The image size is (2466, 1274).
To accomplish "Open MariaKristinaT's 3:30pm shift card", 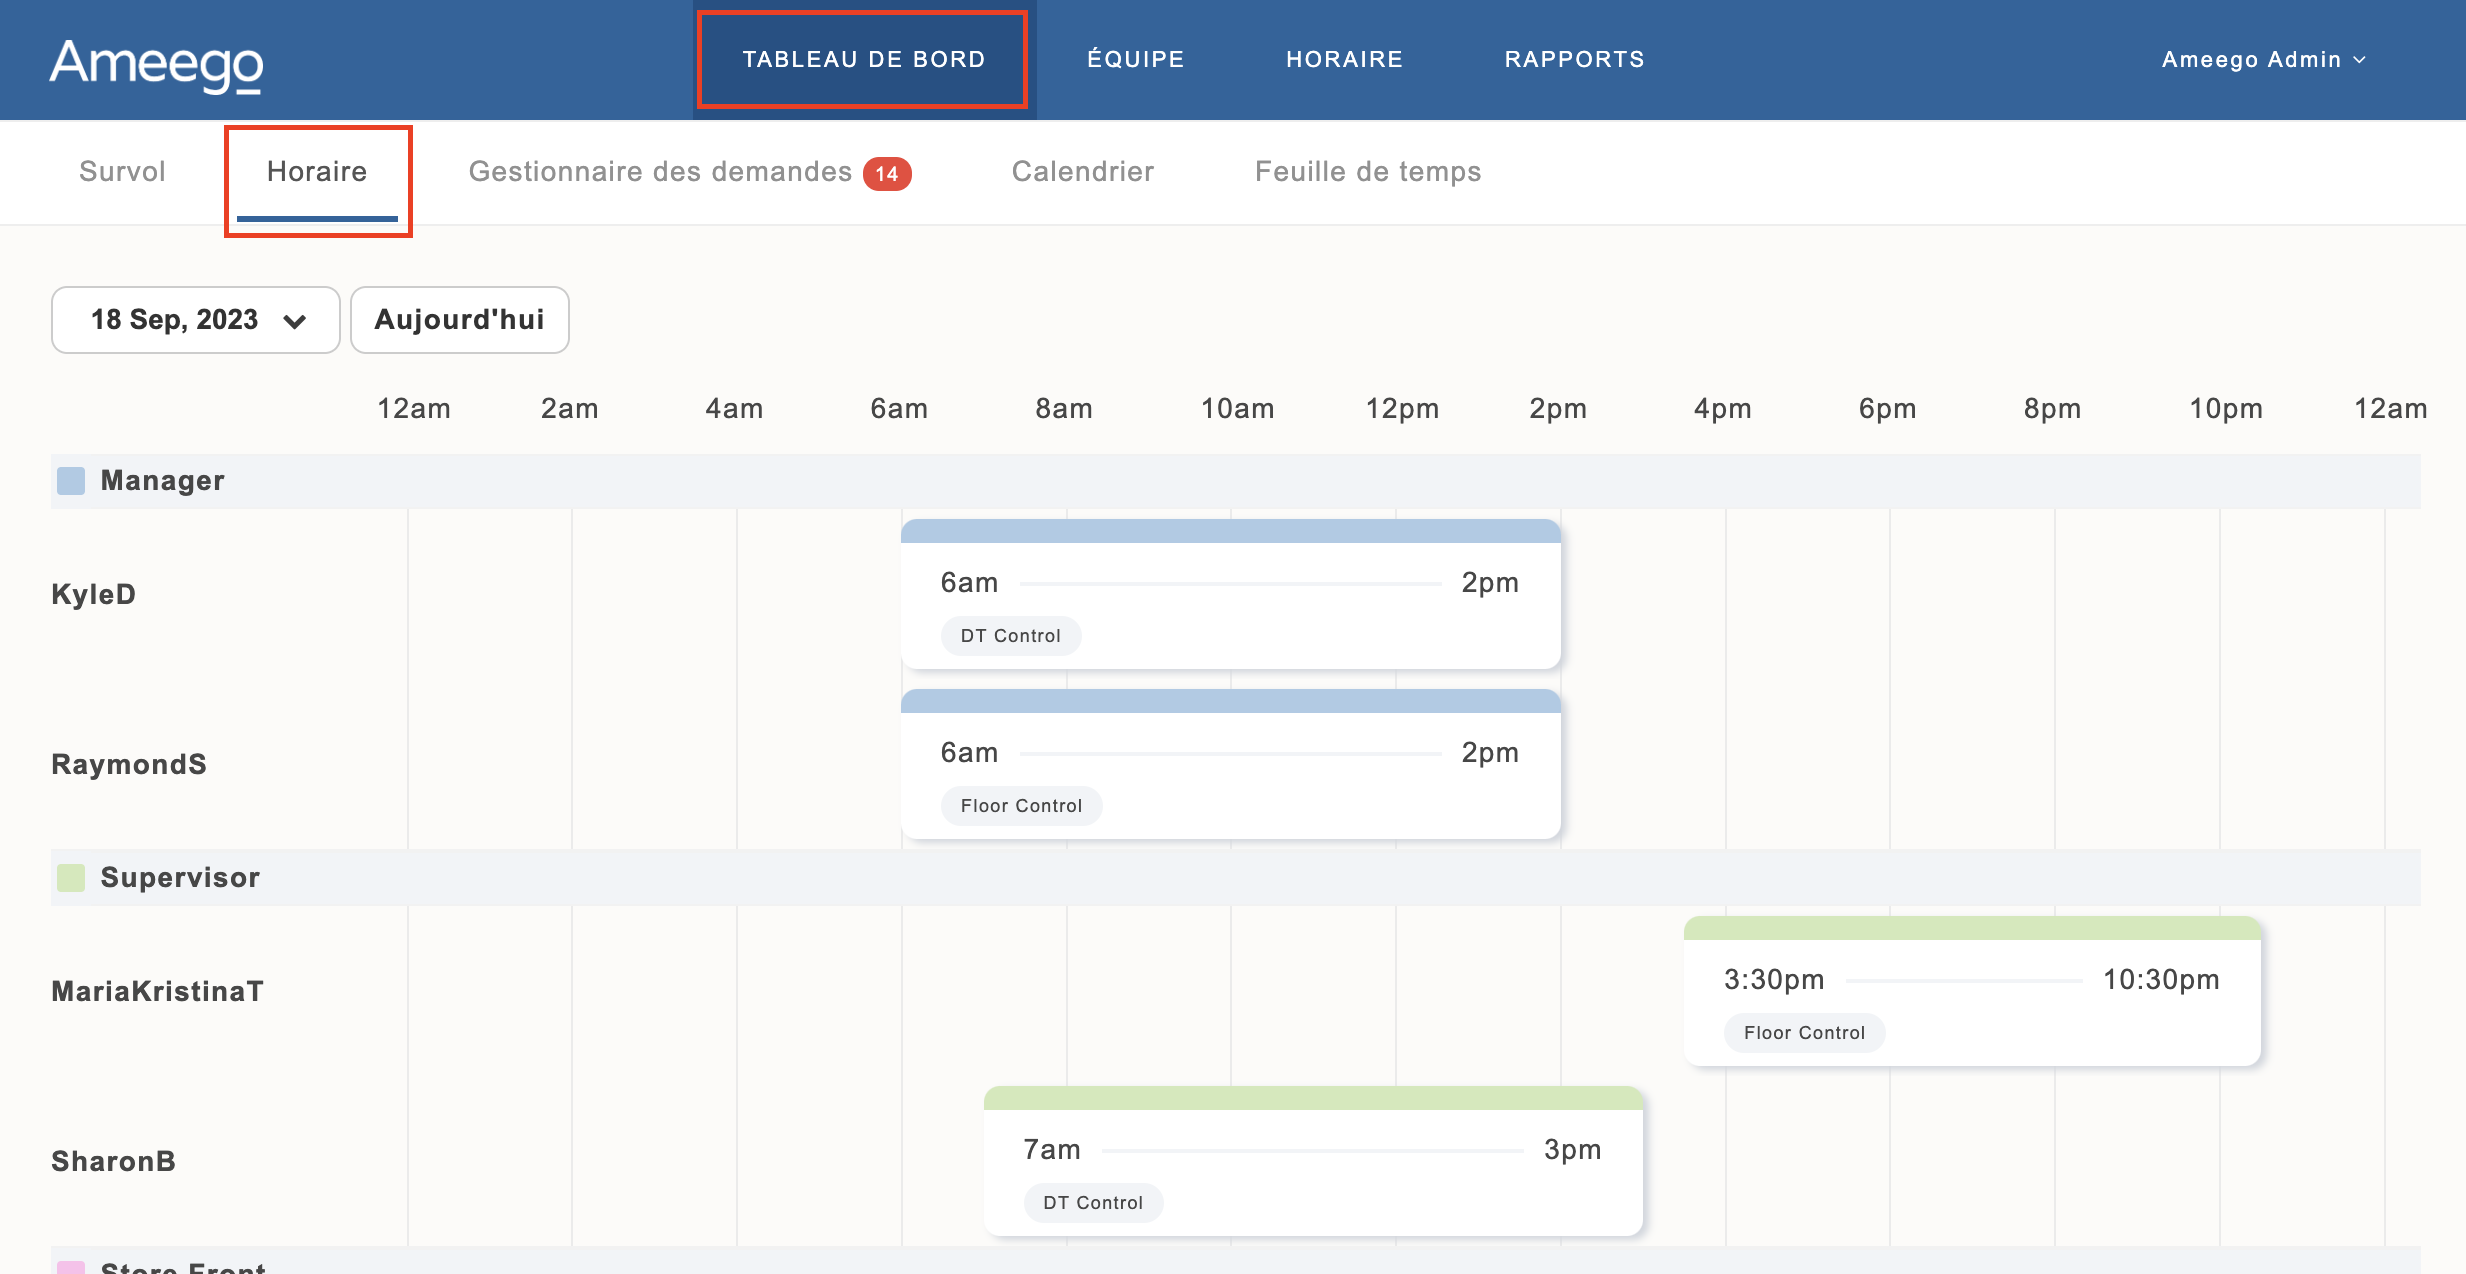I will [1971, 991].
